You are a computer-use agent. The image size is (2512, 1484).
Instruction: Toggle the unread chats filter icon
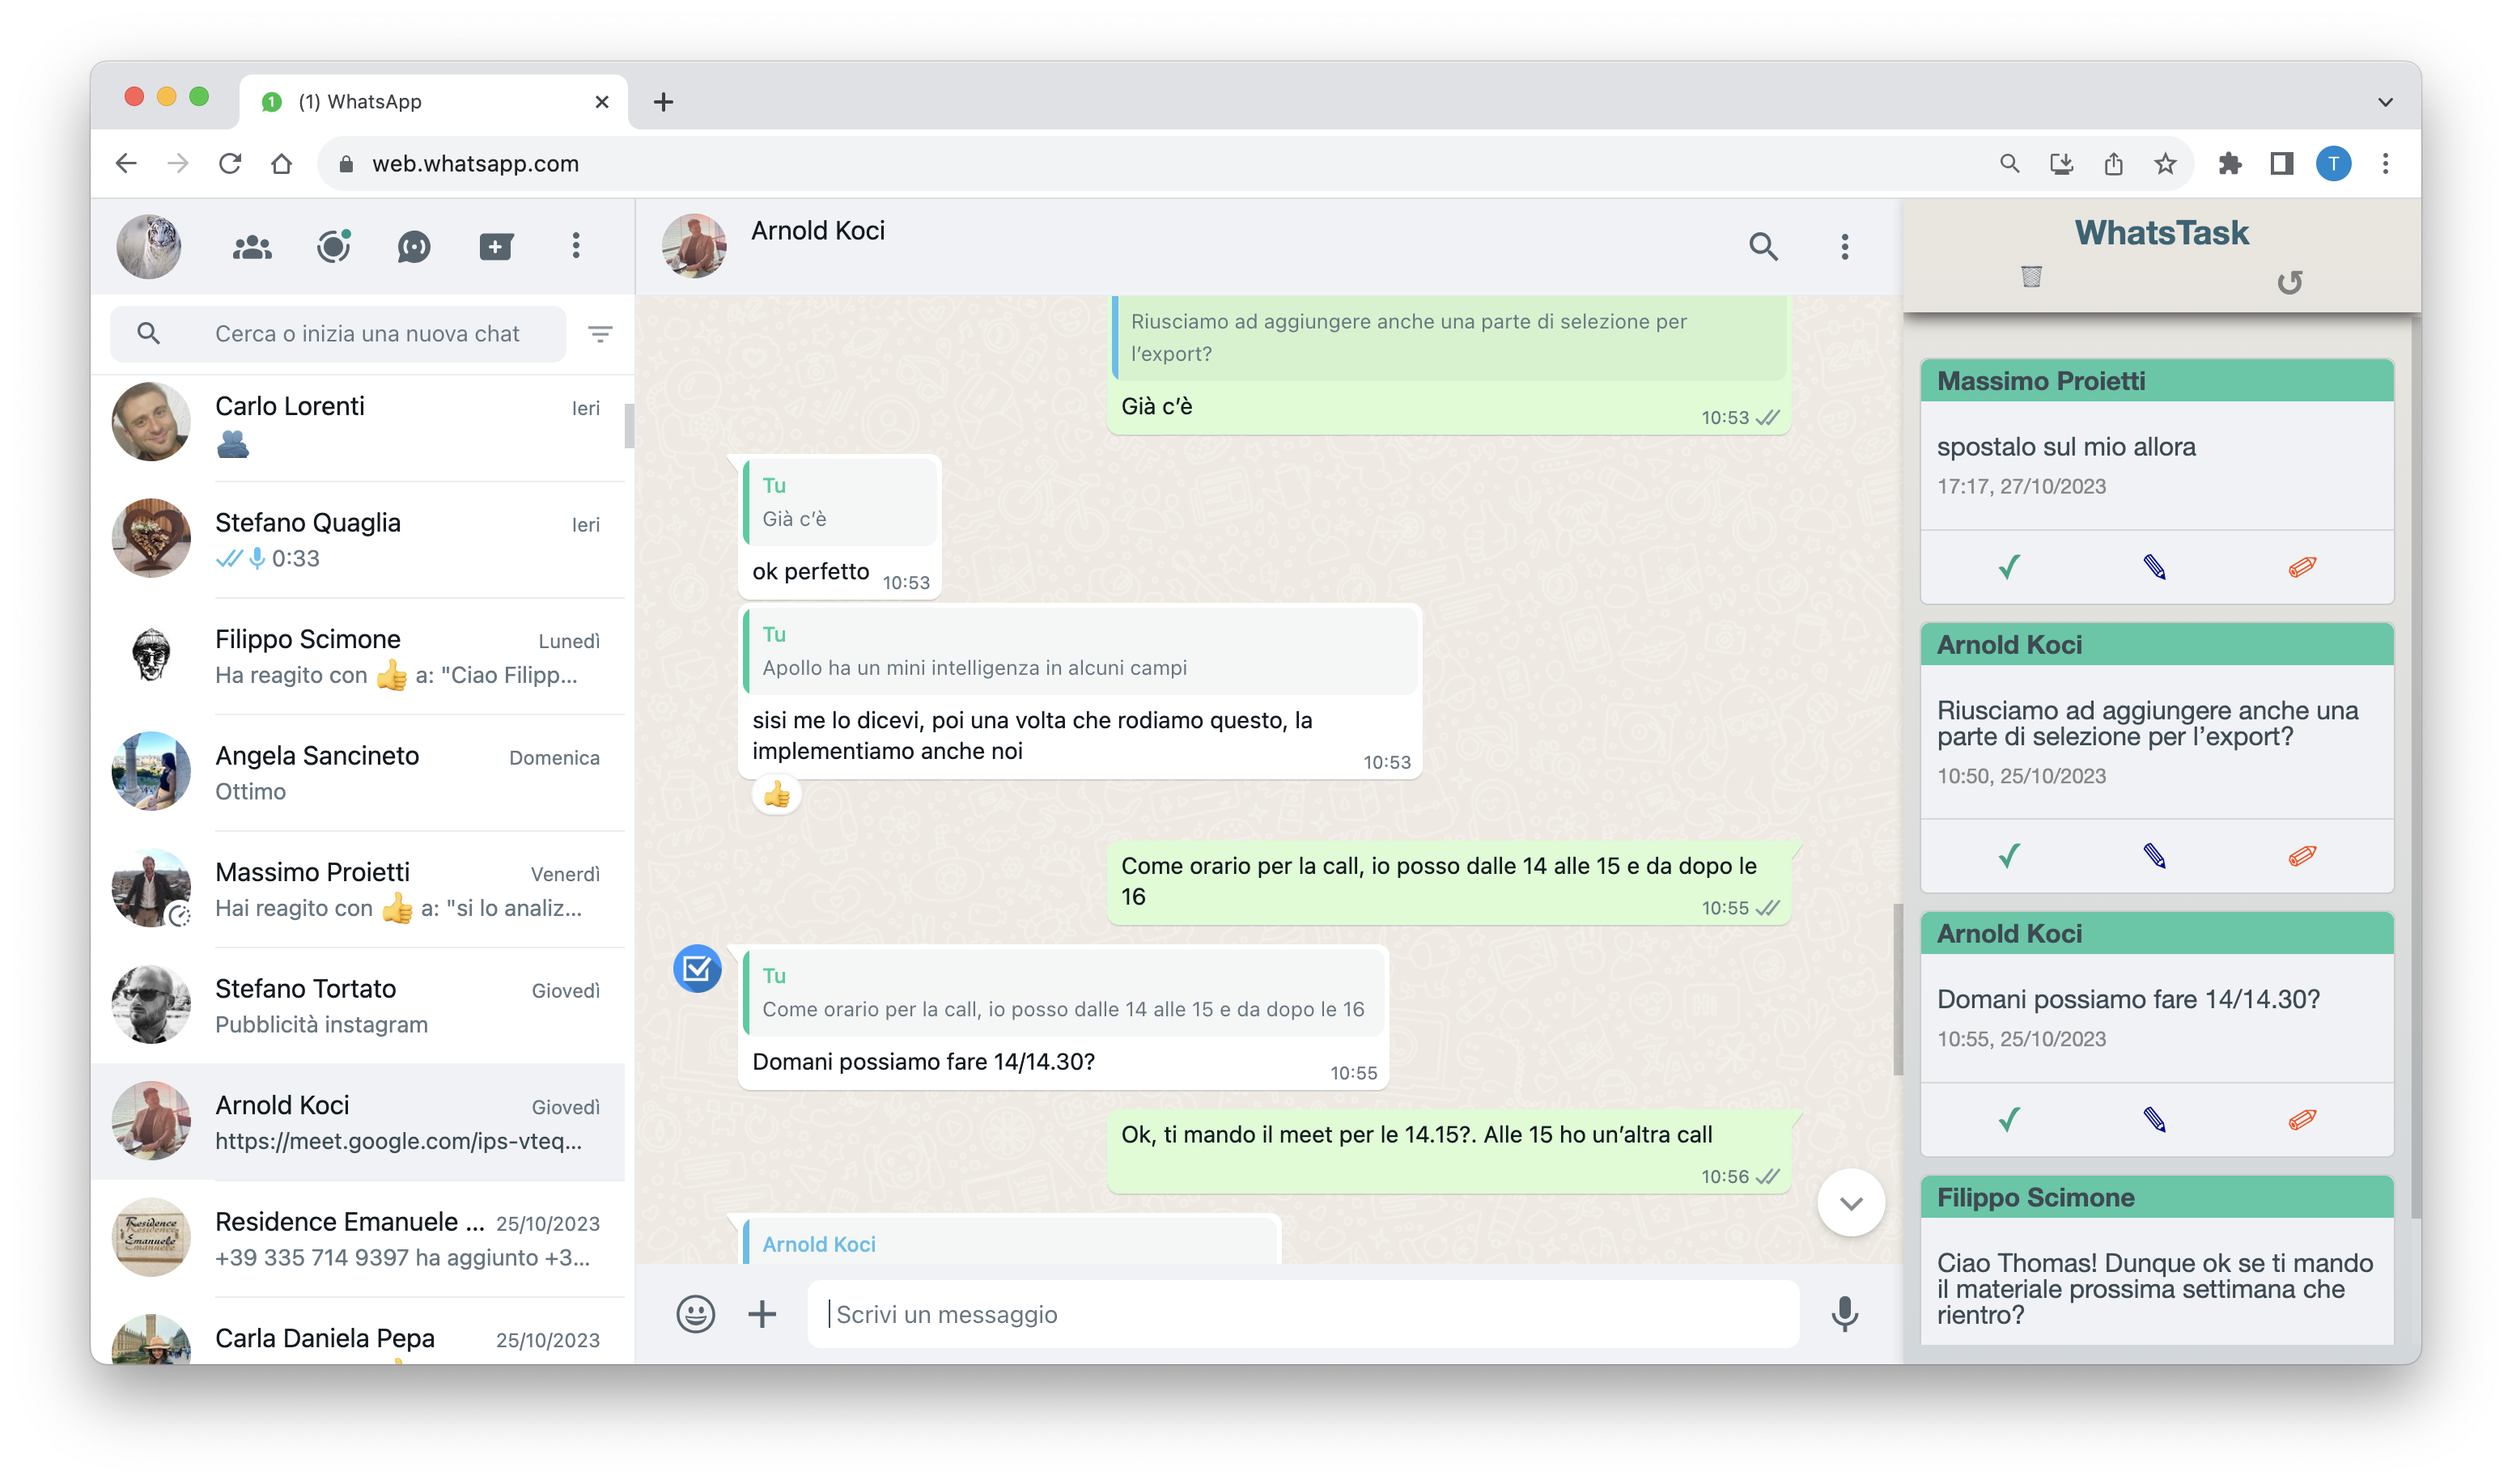600,334
